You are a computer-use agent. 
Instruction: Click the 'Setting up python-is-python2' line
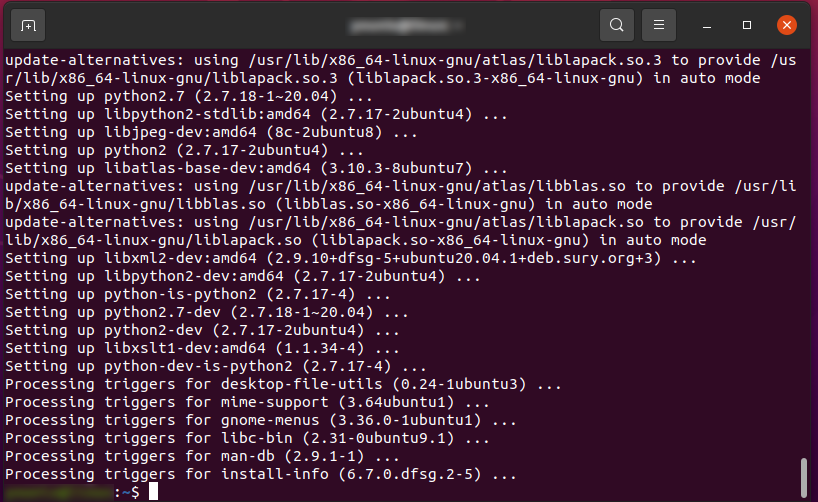click(x=198, y=294)
